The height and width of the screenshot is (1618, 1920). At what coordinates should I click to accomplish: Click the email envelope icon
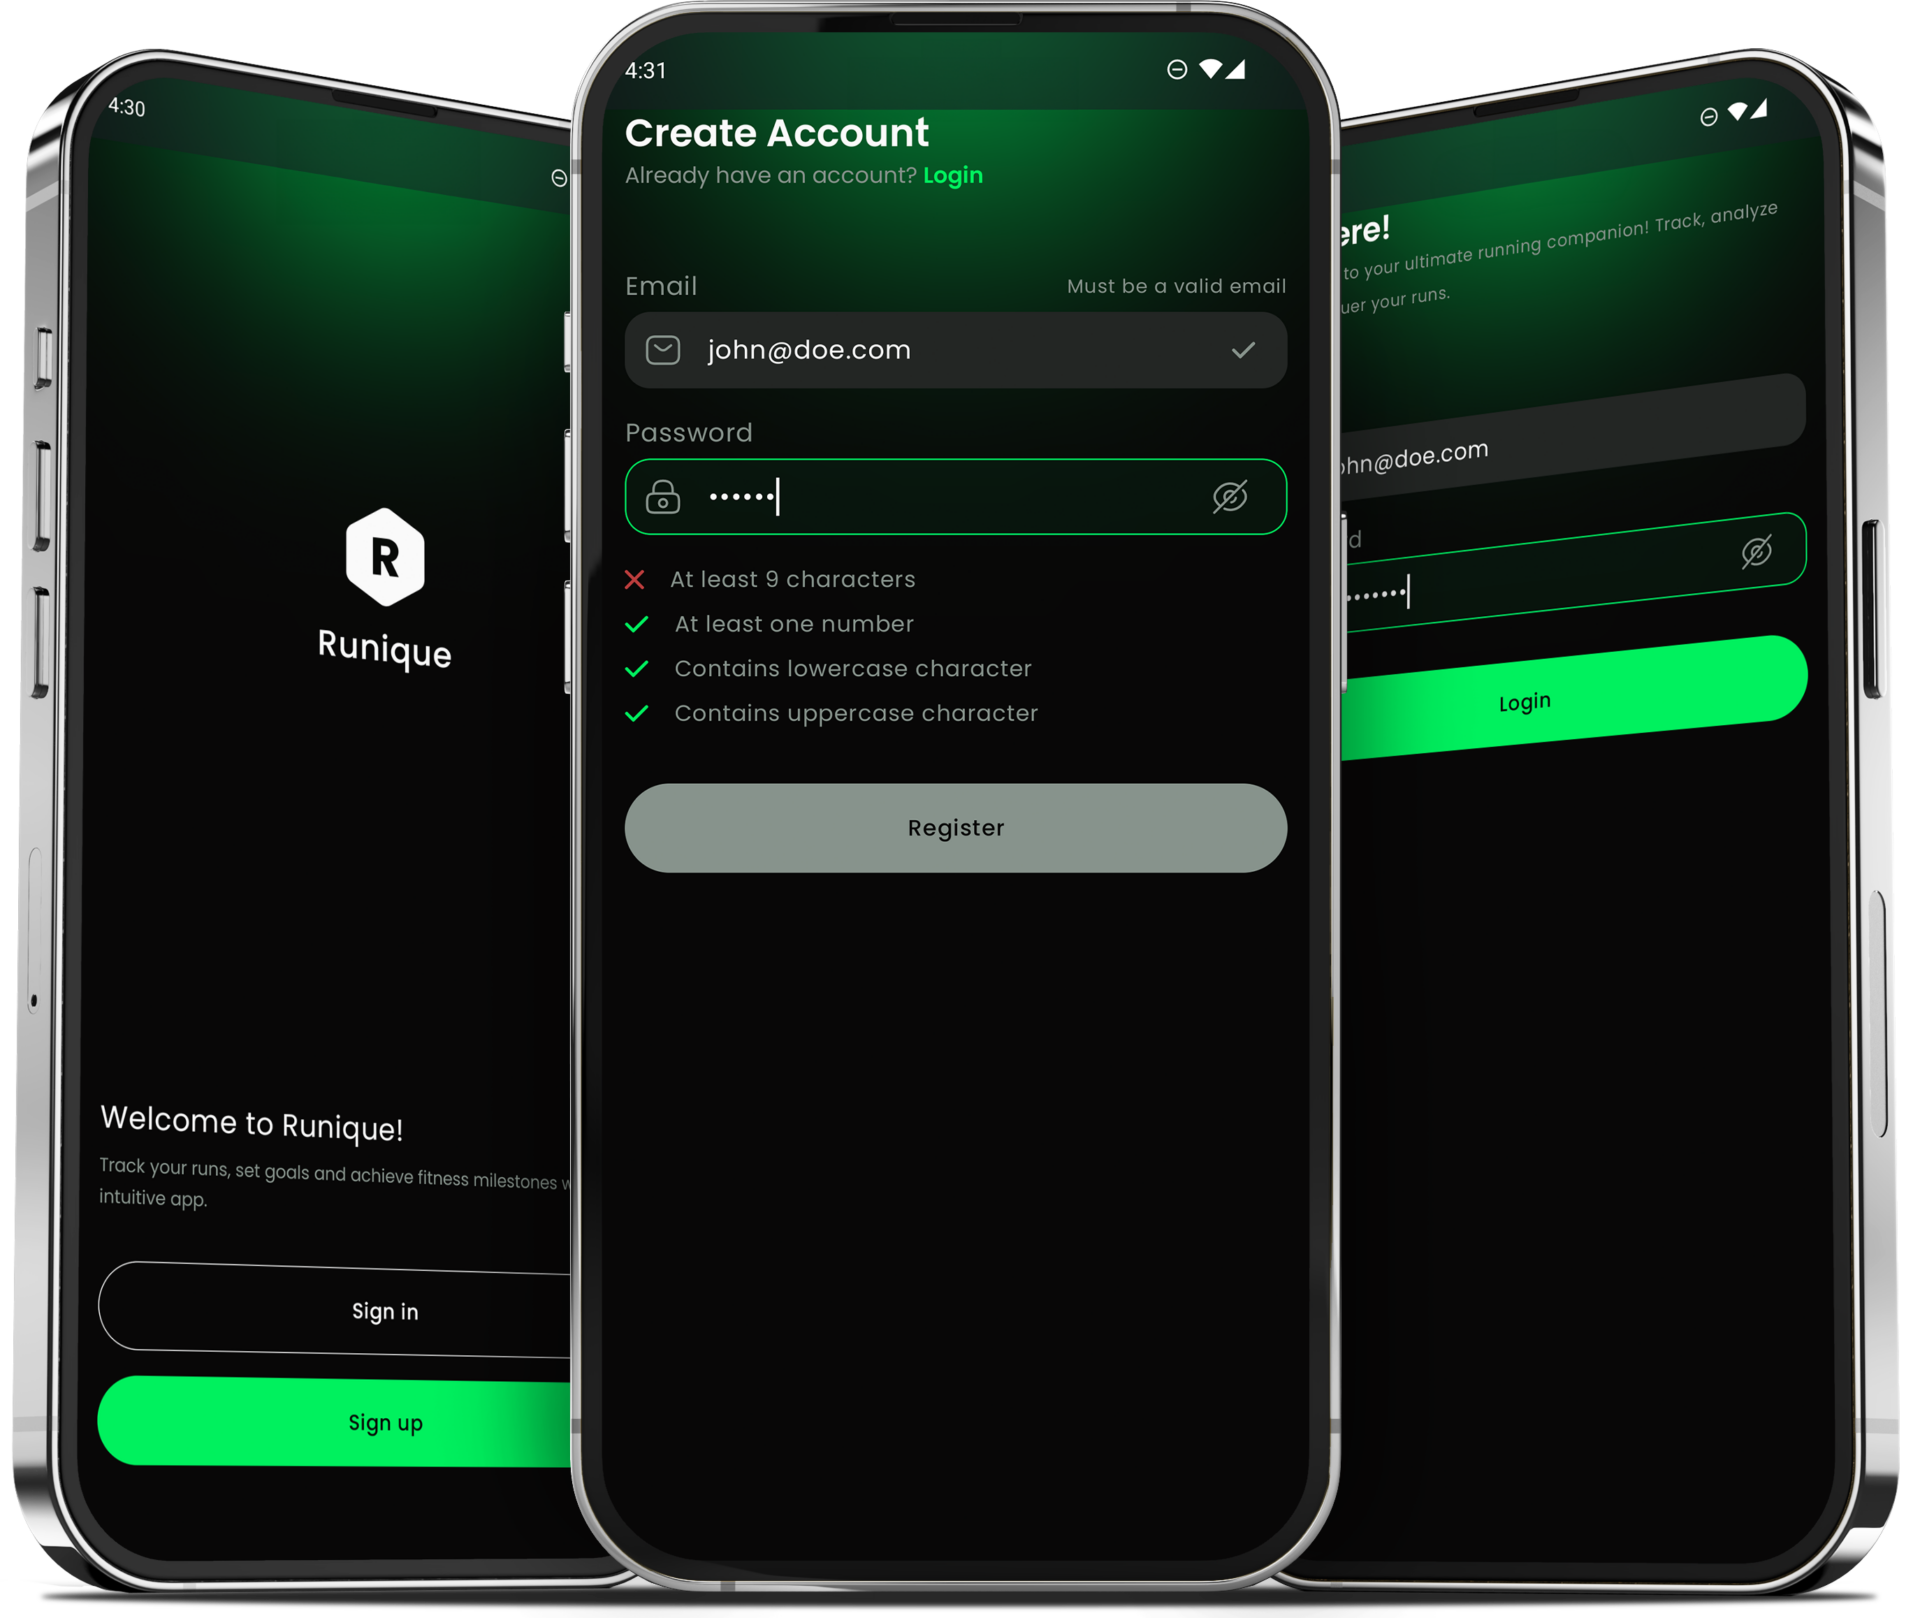click(663, 350)
